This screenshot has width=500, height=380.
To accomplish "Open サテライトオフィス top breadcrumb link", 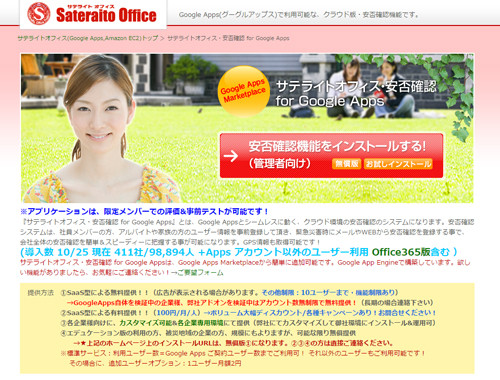I will (88, 38).
